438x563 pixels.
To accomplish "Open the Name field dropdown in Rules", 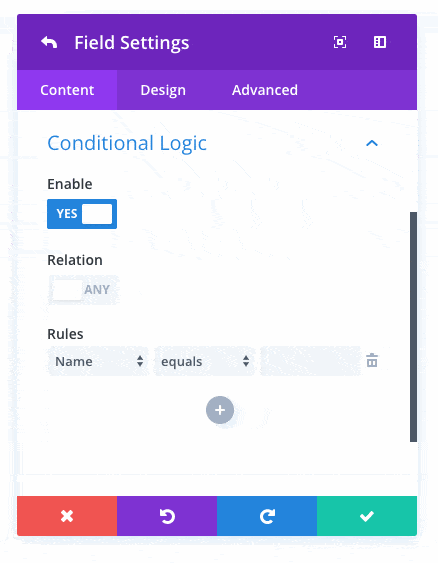I will (x=98, y=361).
